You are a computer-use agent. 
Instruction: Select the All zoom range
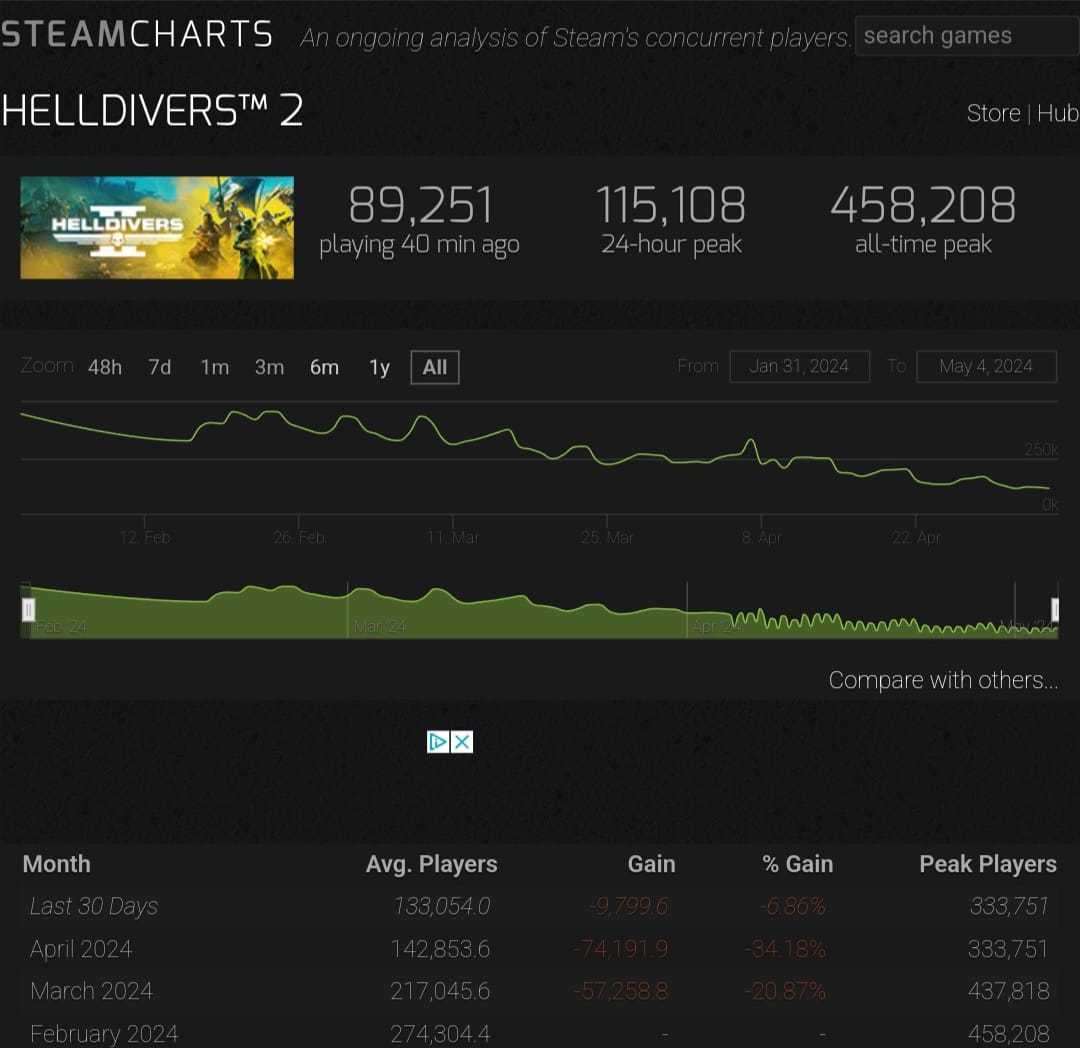[435, 367]
